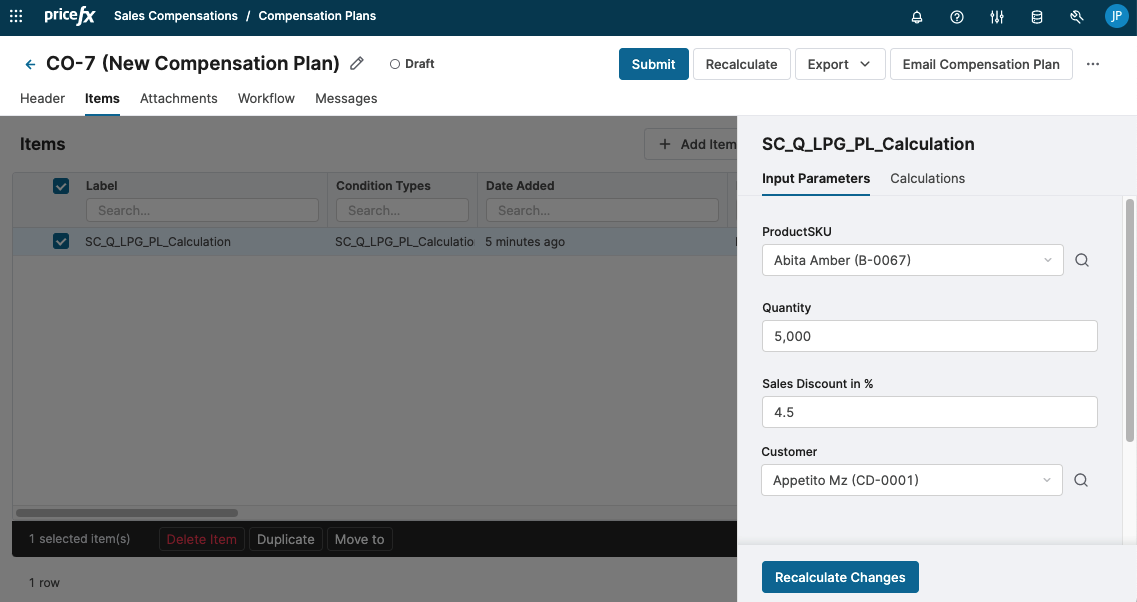This screenshot has height=602, width=1137.
Task: Open the sliders configuration icon
Action: click(997, 17)
